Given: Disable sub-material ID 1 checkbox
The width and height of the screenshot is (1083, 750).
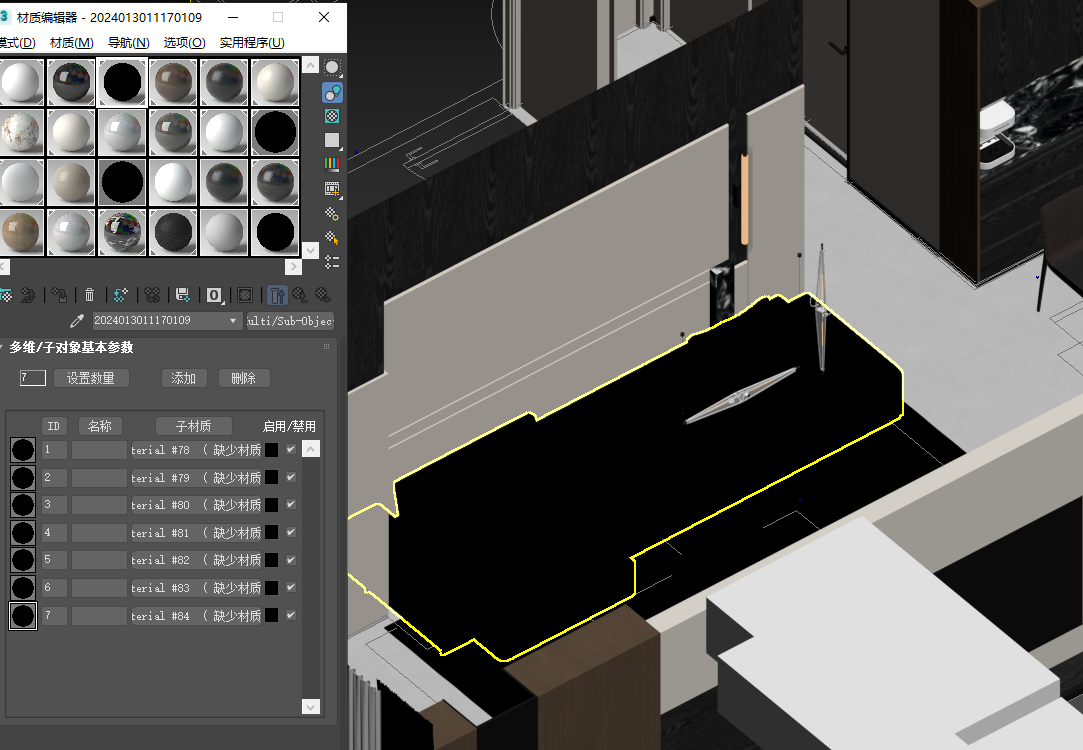Looking at the screenshot, I should click(291, 450).
